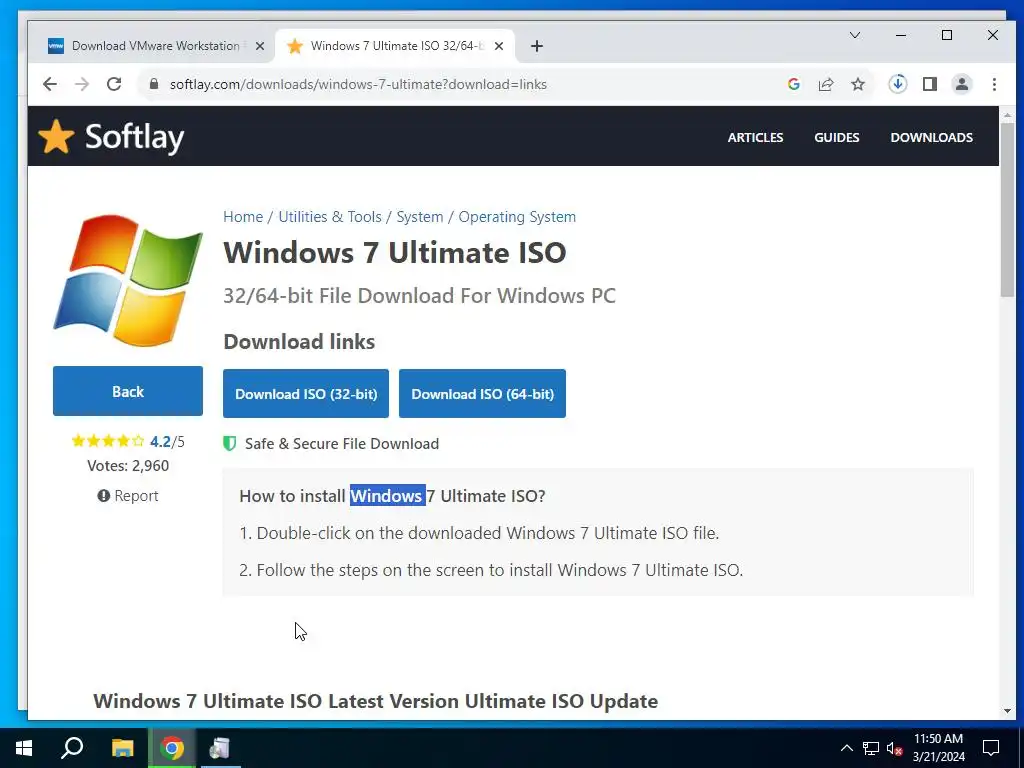Open Chrome profile avatar

point(962,84)
